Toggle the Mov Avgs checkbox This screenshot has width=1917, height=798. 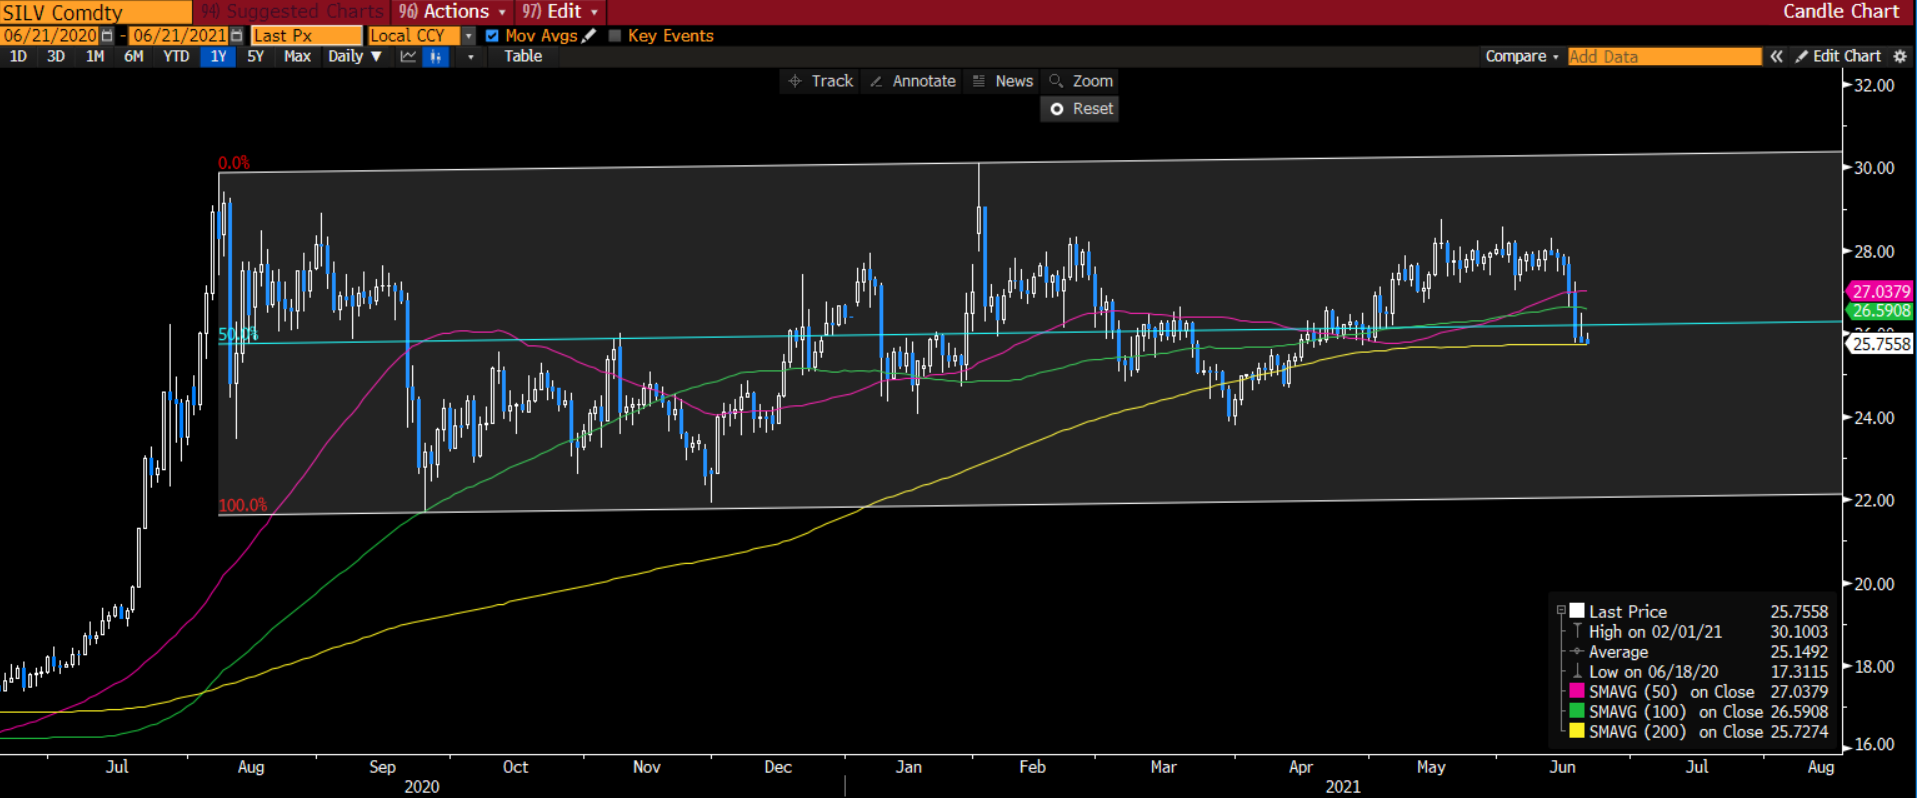pyautogui.click(x=492, y=36)
